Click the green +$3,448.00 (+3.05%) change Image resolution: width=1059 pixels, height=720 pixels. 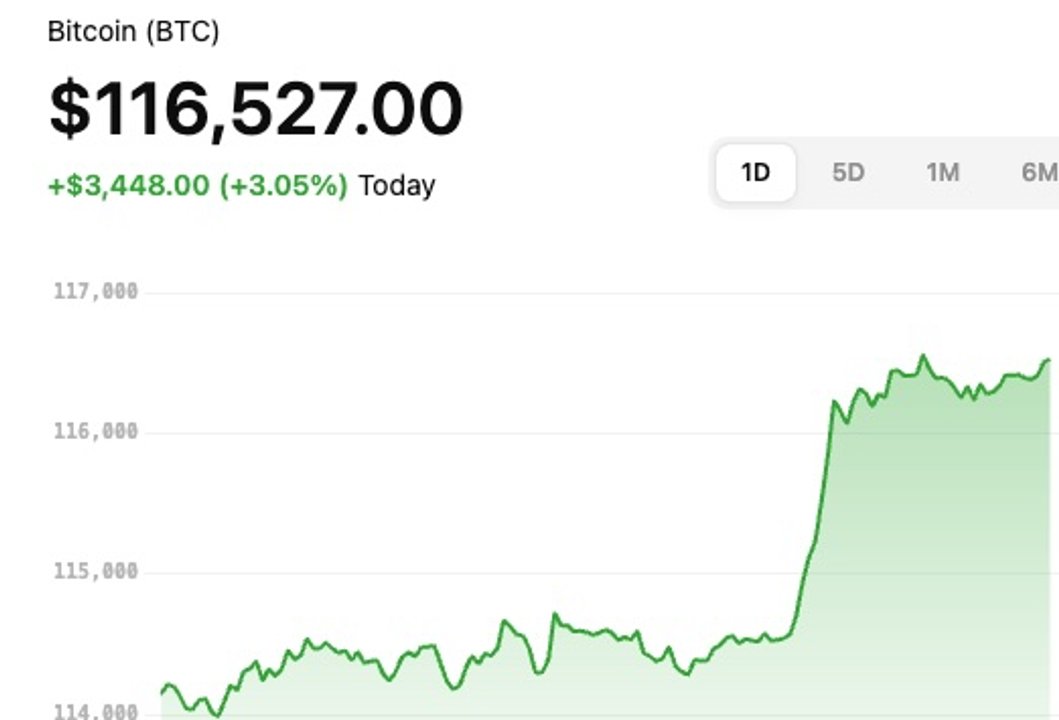(198, 186)
